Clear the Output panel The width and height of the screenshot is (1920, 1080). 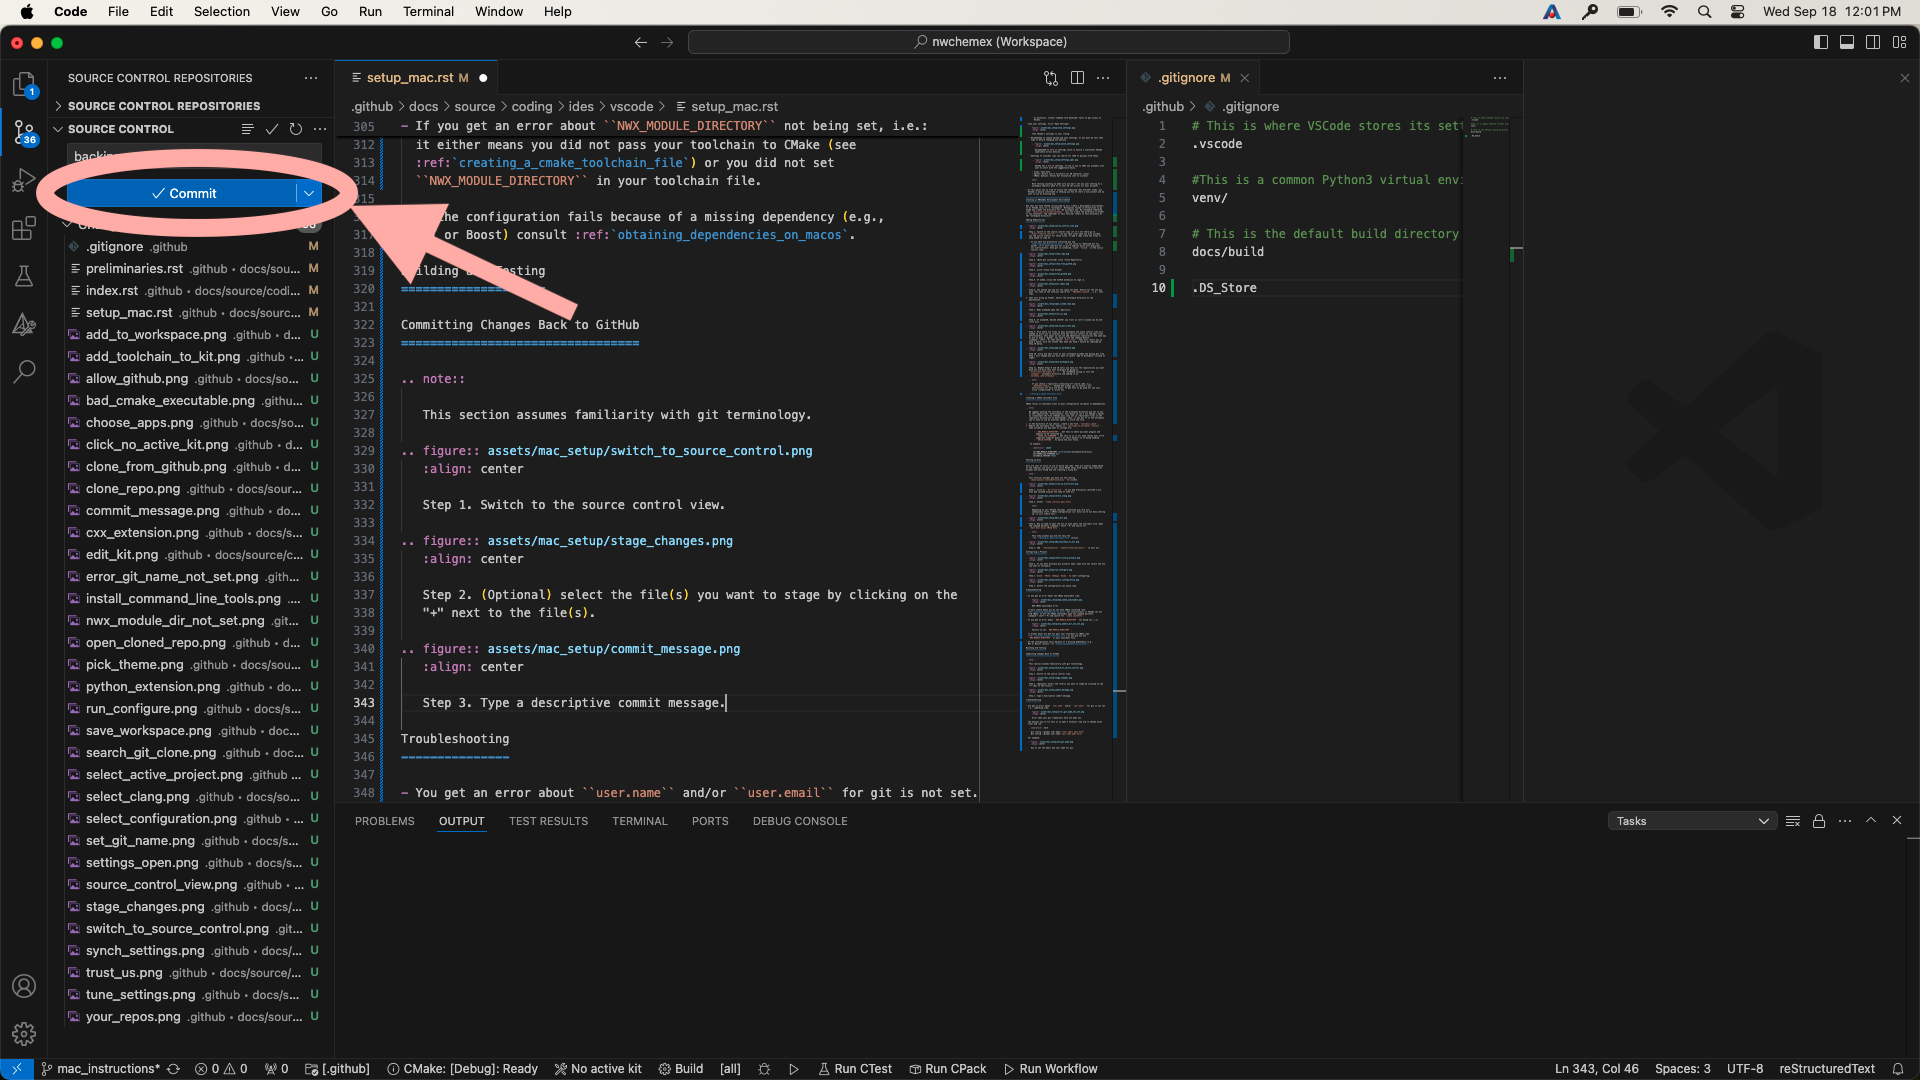[x=1793, y=821]
